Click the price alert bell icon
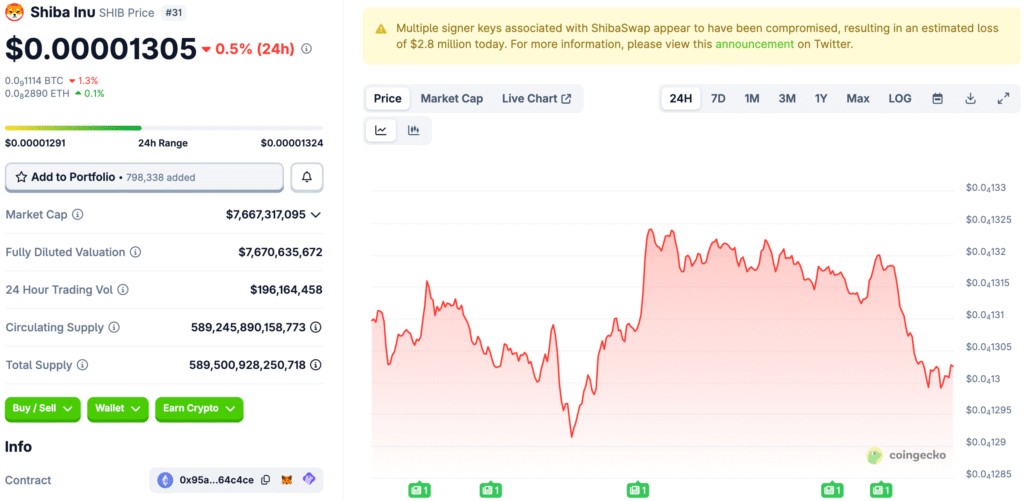 307,177
